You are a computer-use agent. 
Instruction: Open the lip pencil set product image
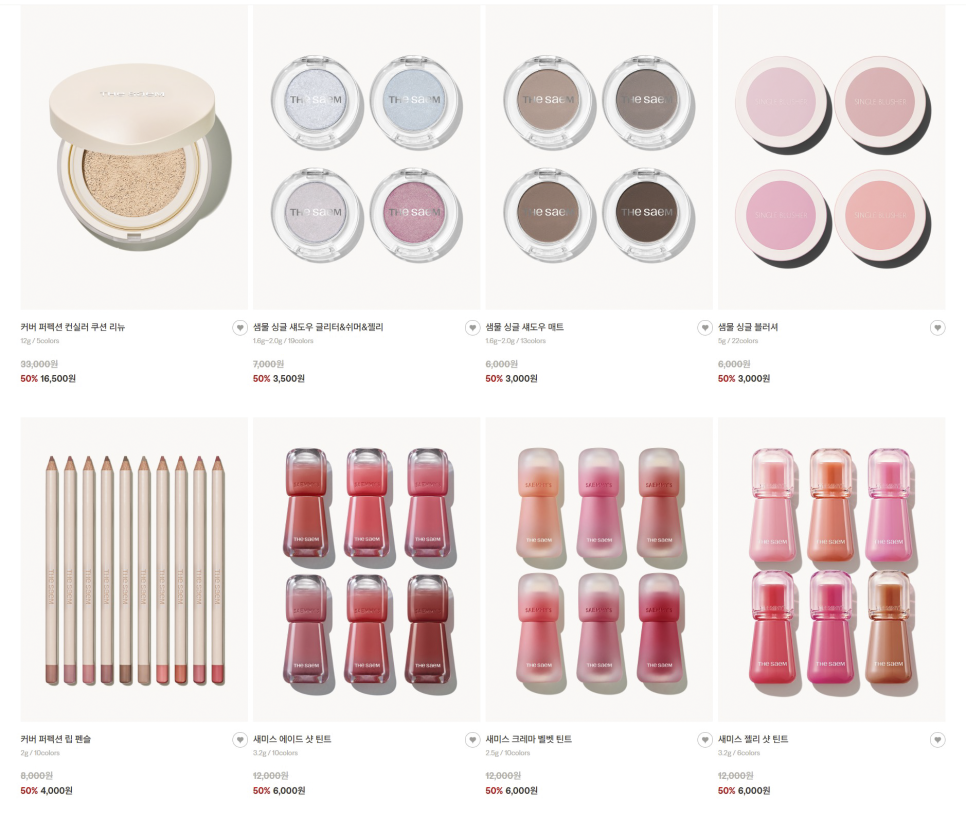(x=134, y=569)
